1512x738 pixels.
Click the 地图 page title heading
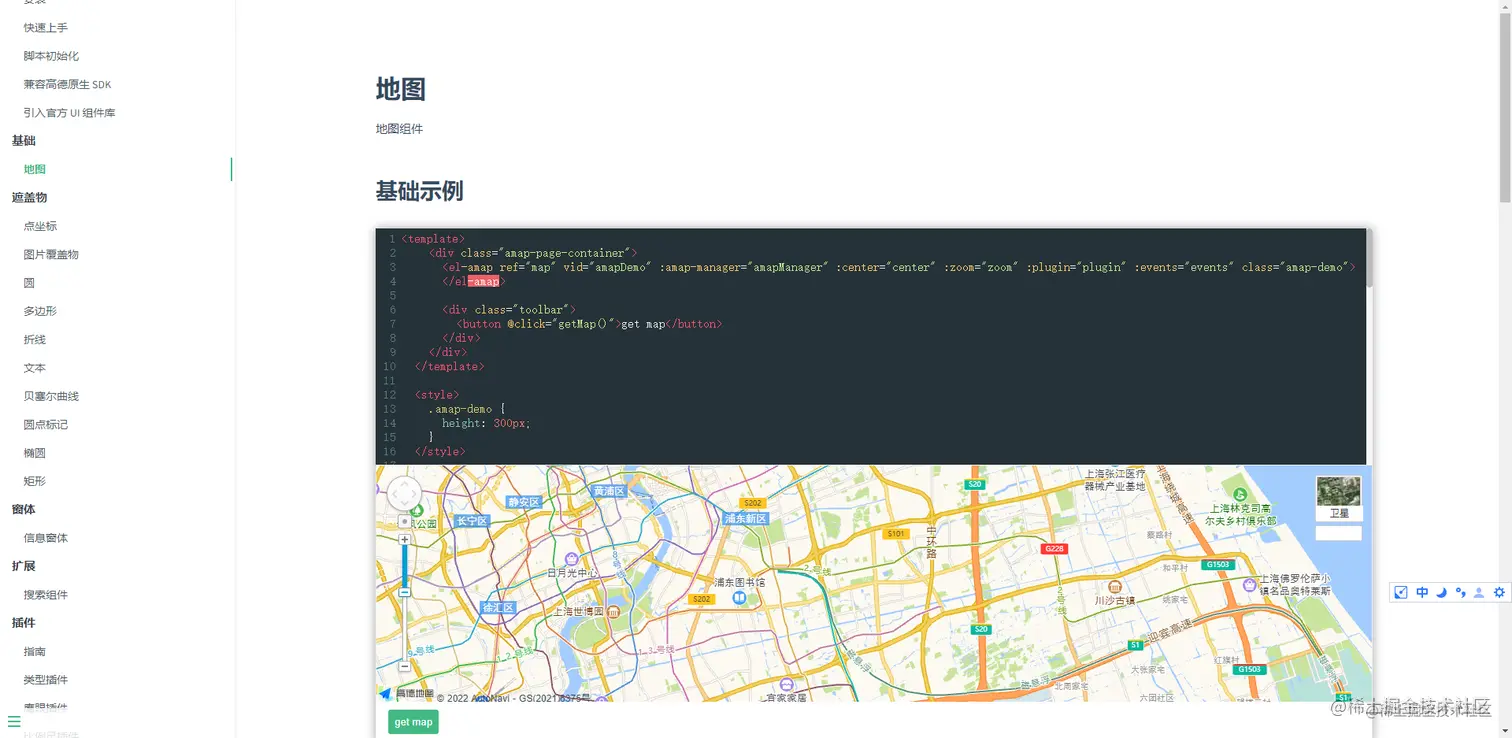point(401,89)
